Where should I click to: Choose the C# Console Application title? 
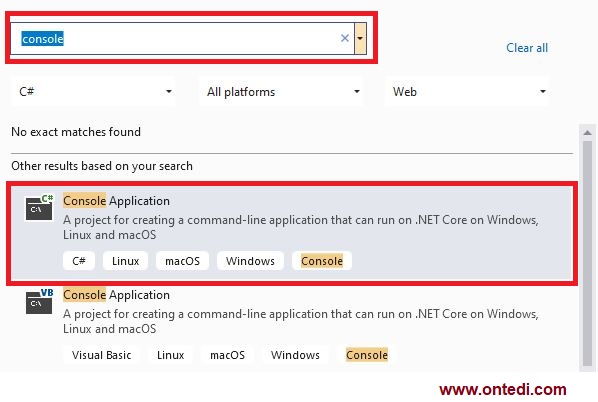pos(116,201)
